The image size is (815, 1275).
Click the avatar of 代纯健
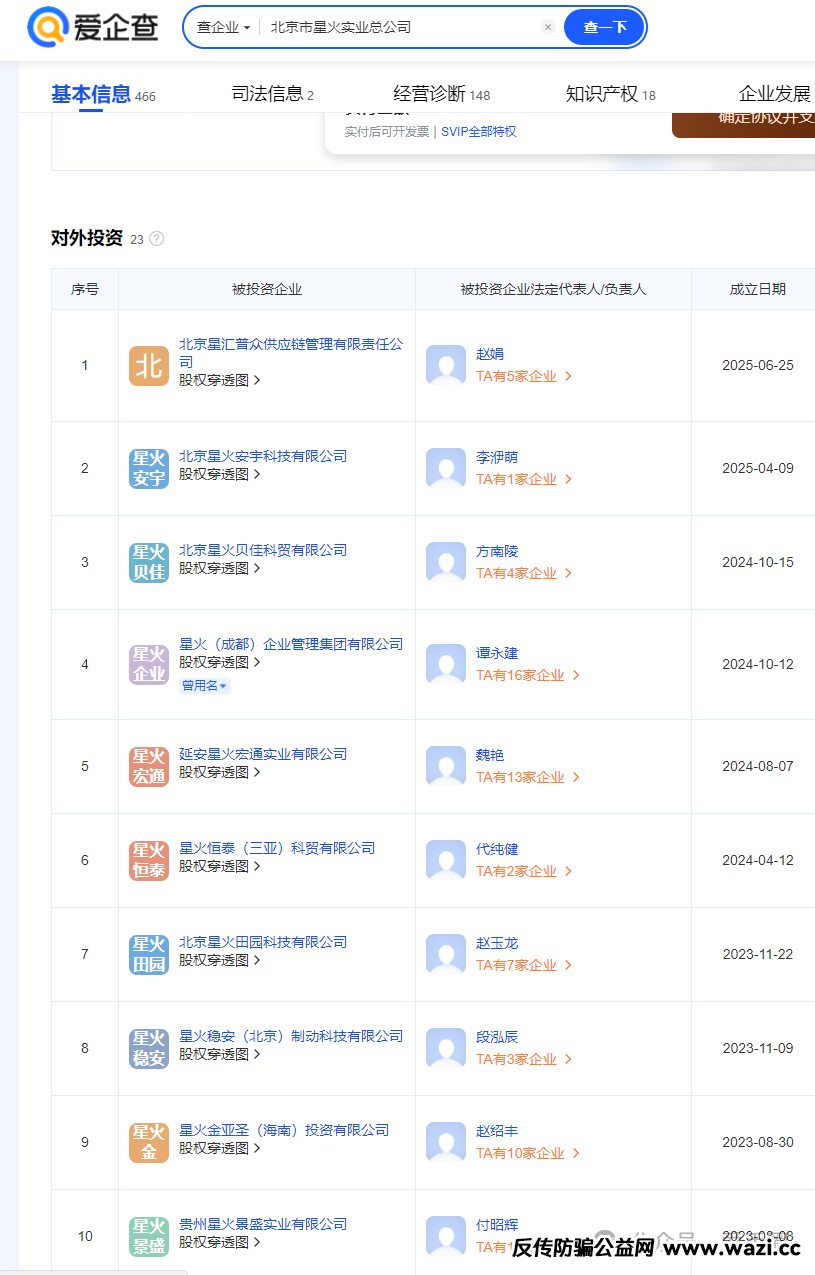tap(446, 860)
